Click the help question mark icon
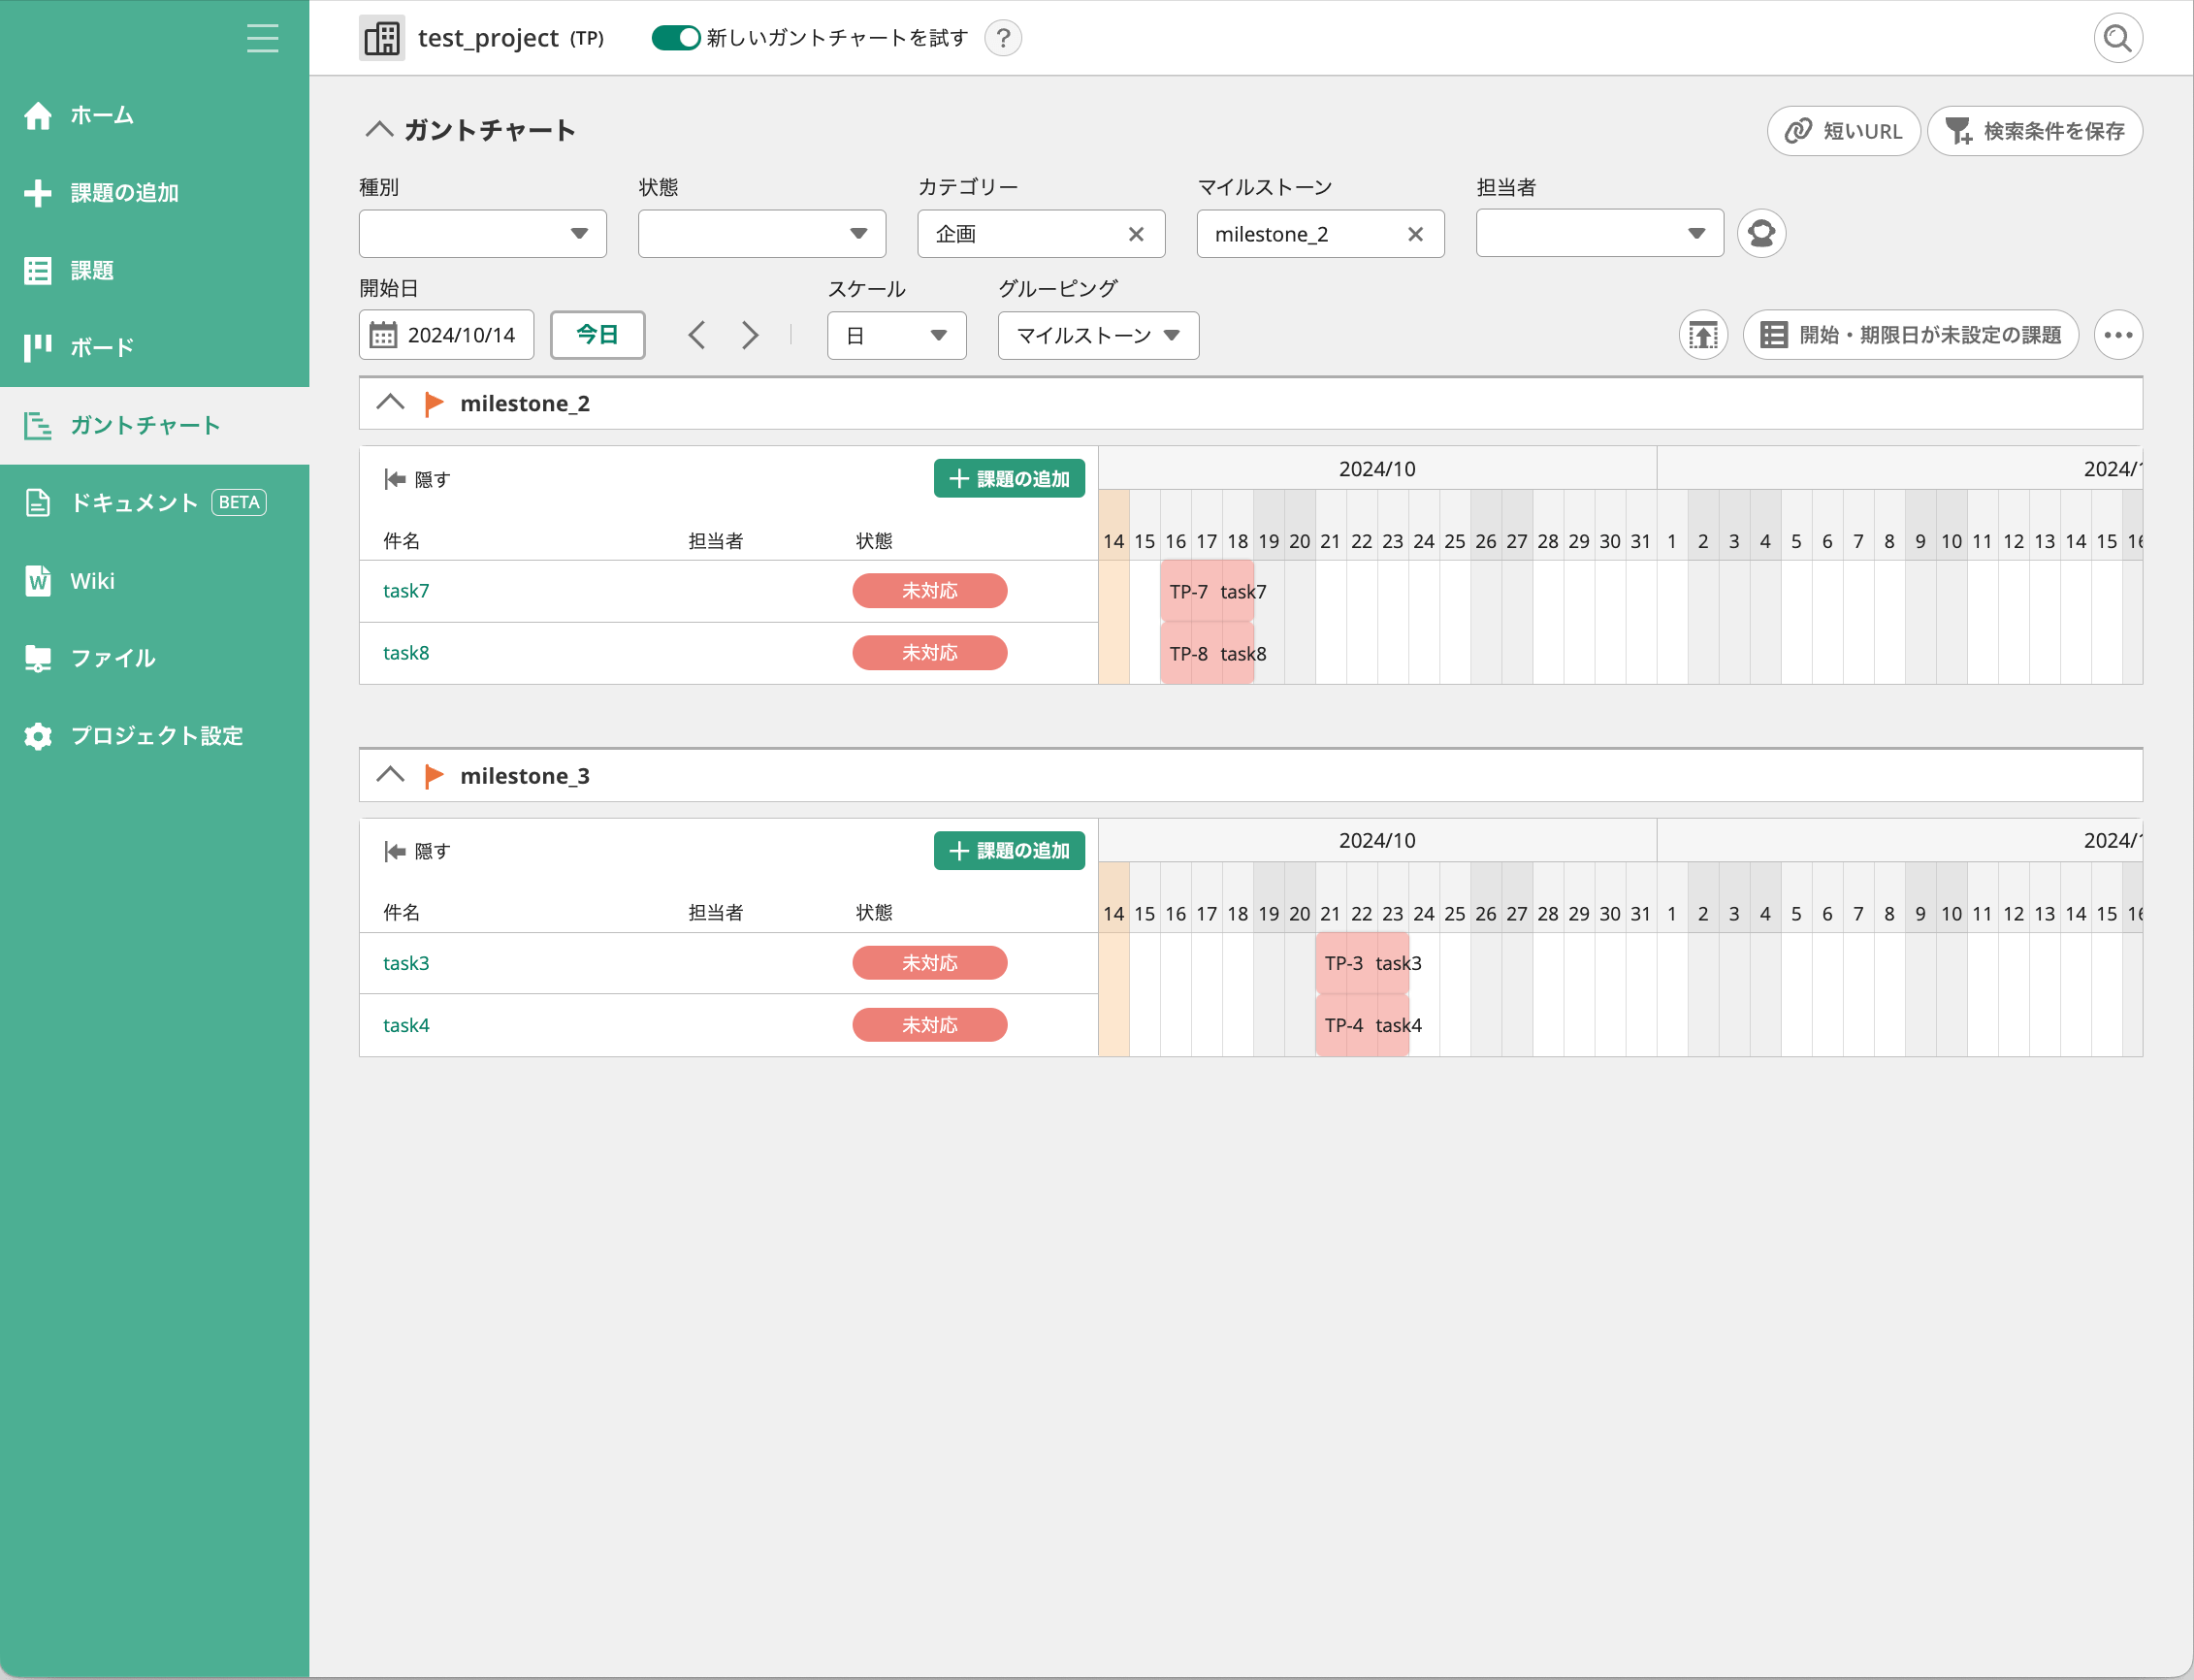 click(x=1003, y=39)
